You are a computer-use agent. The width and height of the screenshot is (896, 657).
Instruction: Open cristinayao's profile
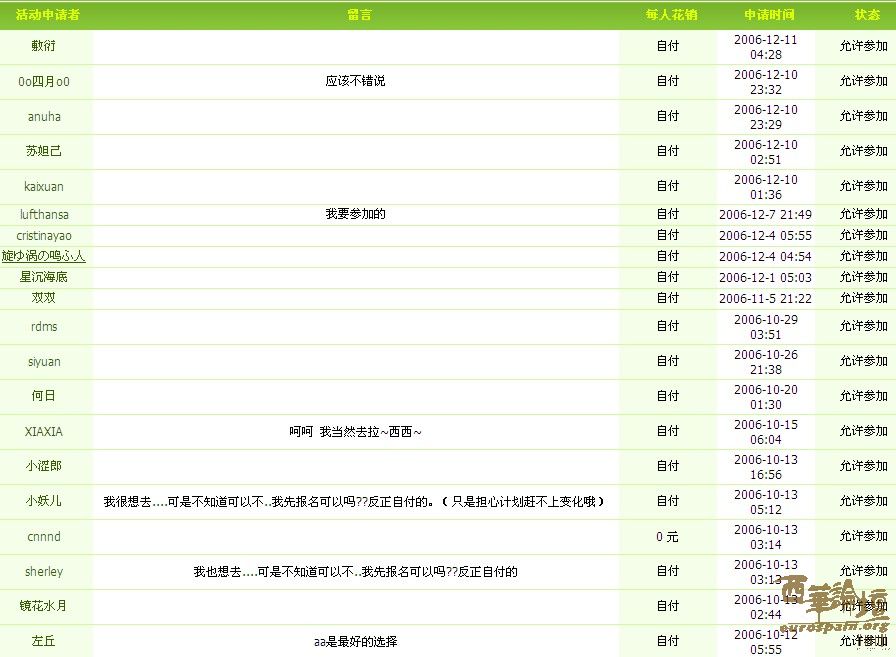coord(44,235)
